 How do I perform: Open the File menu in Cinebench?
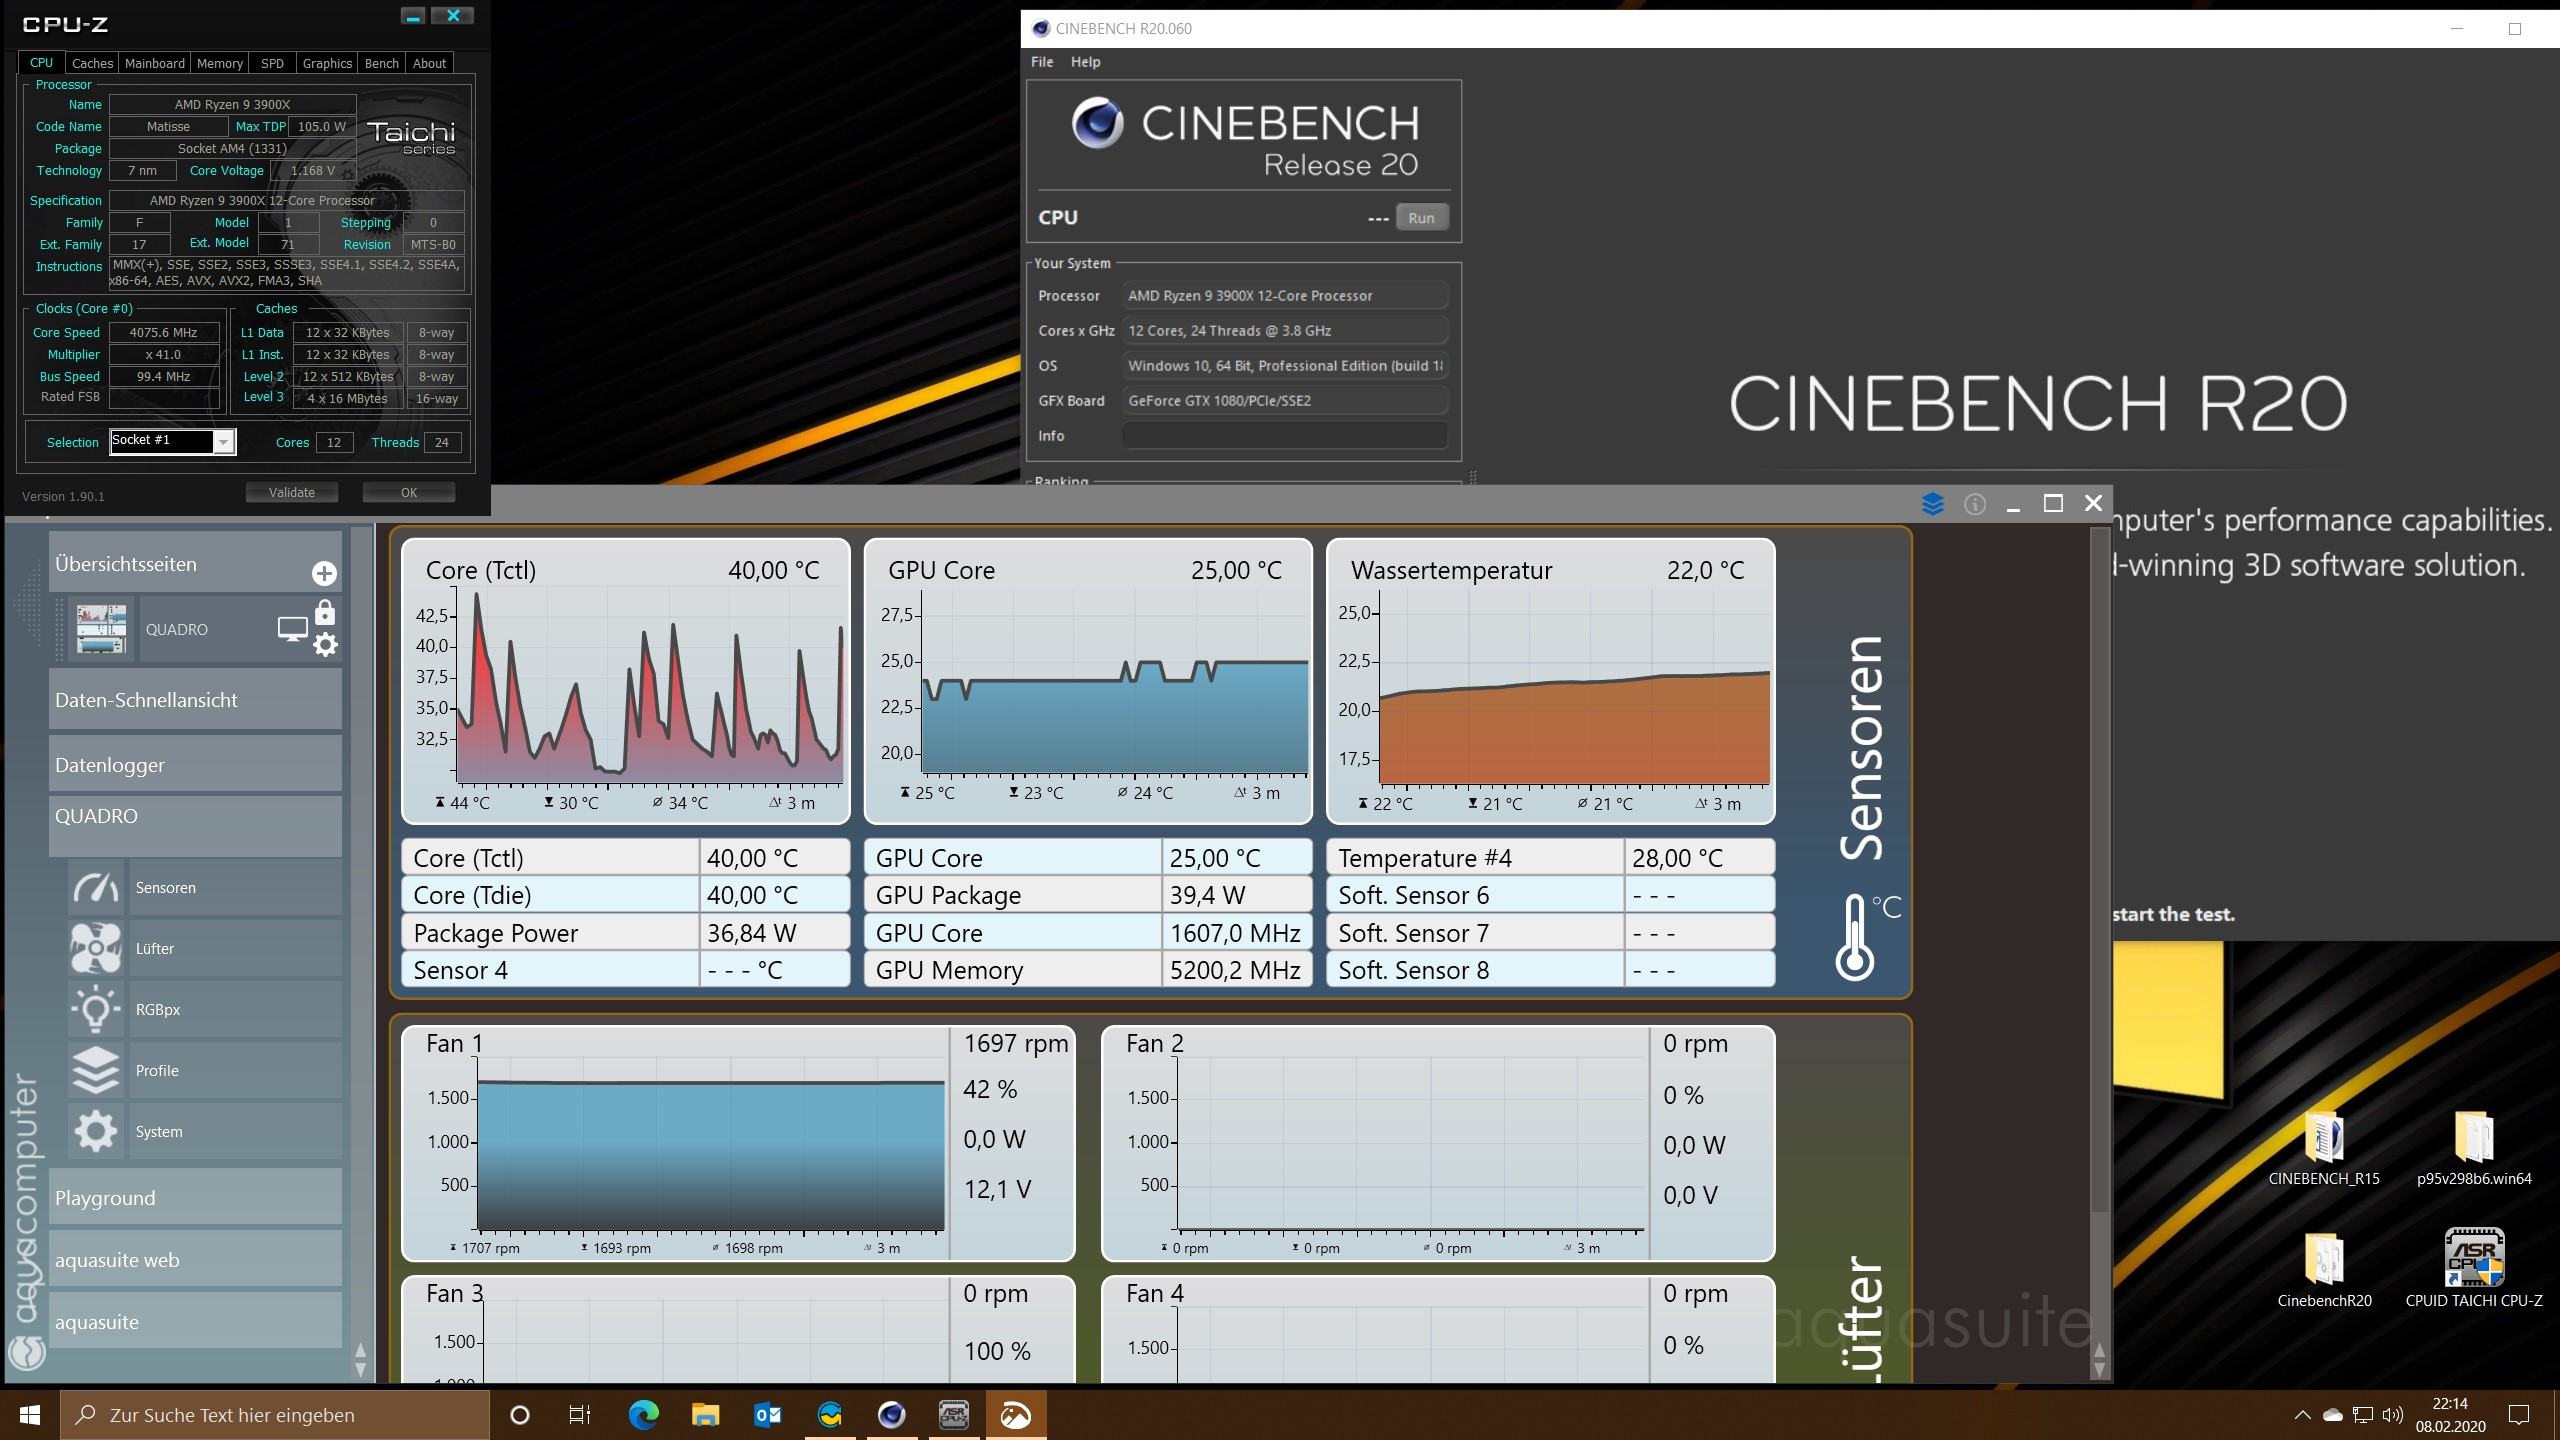coord(1042,62)
